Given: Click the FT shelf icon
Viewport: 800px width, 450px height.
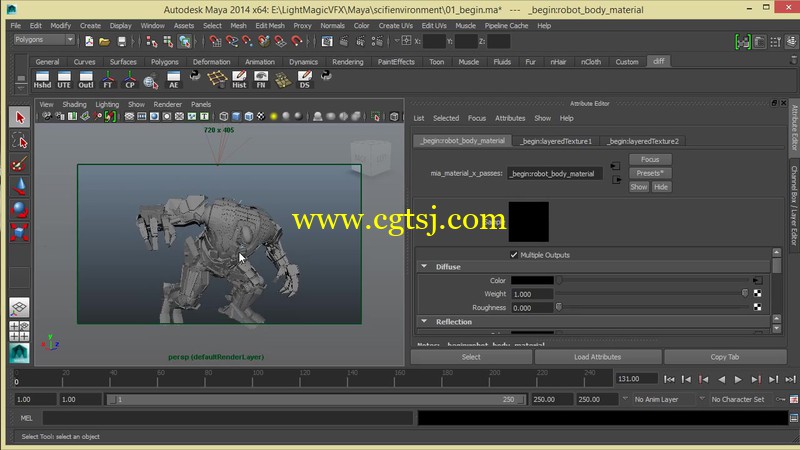Looking at the screenshot, I should click(x=108, y=80).
